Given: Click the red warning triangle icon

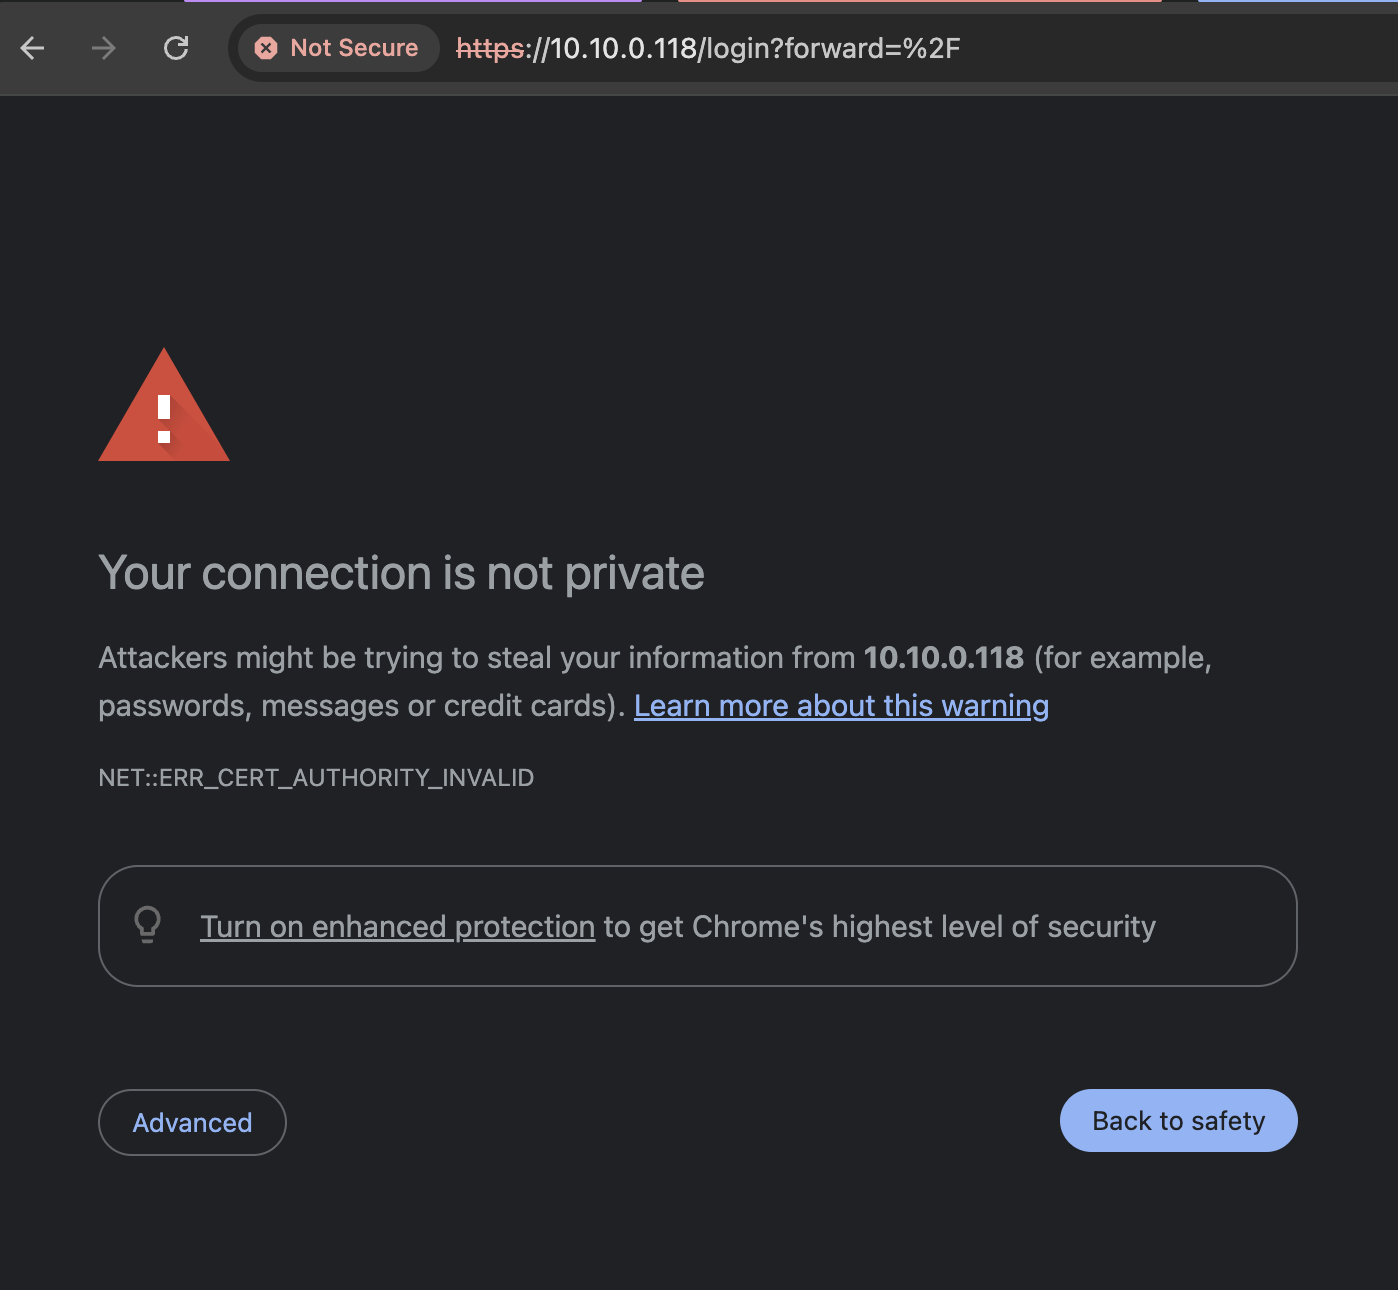Looking at the screenshot, I should [x=164, y=408].
